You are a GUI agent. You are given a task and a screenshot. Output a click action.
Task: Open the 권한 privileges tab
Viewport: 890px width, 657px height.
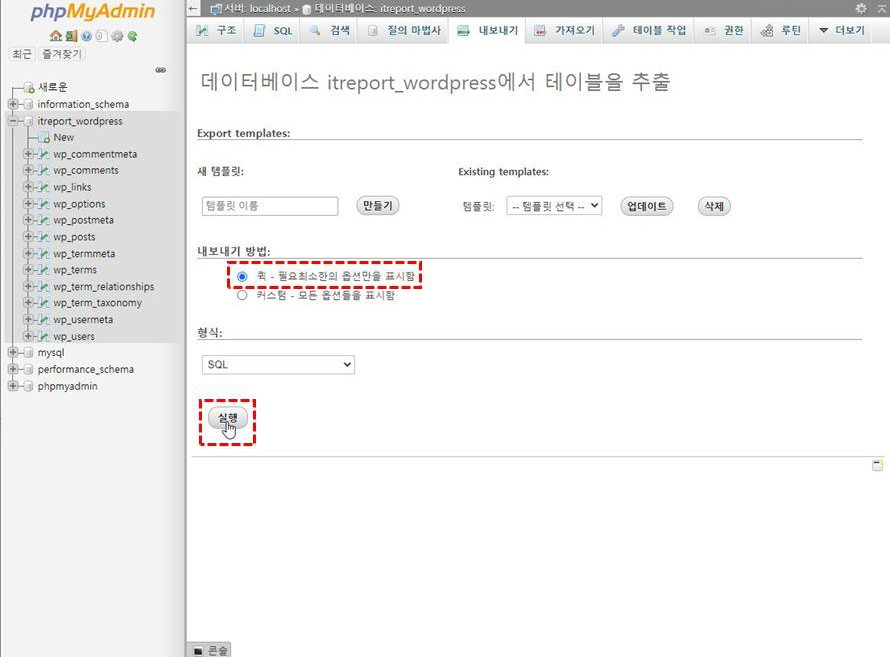tap(724, 31)
